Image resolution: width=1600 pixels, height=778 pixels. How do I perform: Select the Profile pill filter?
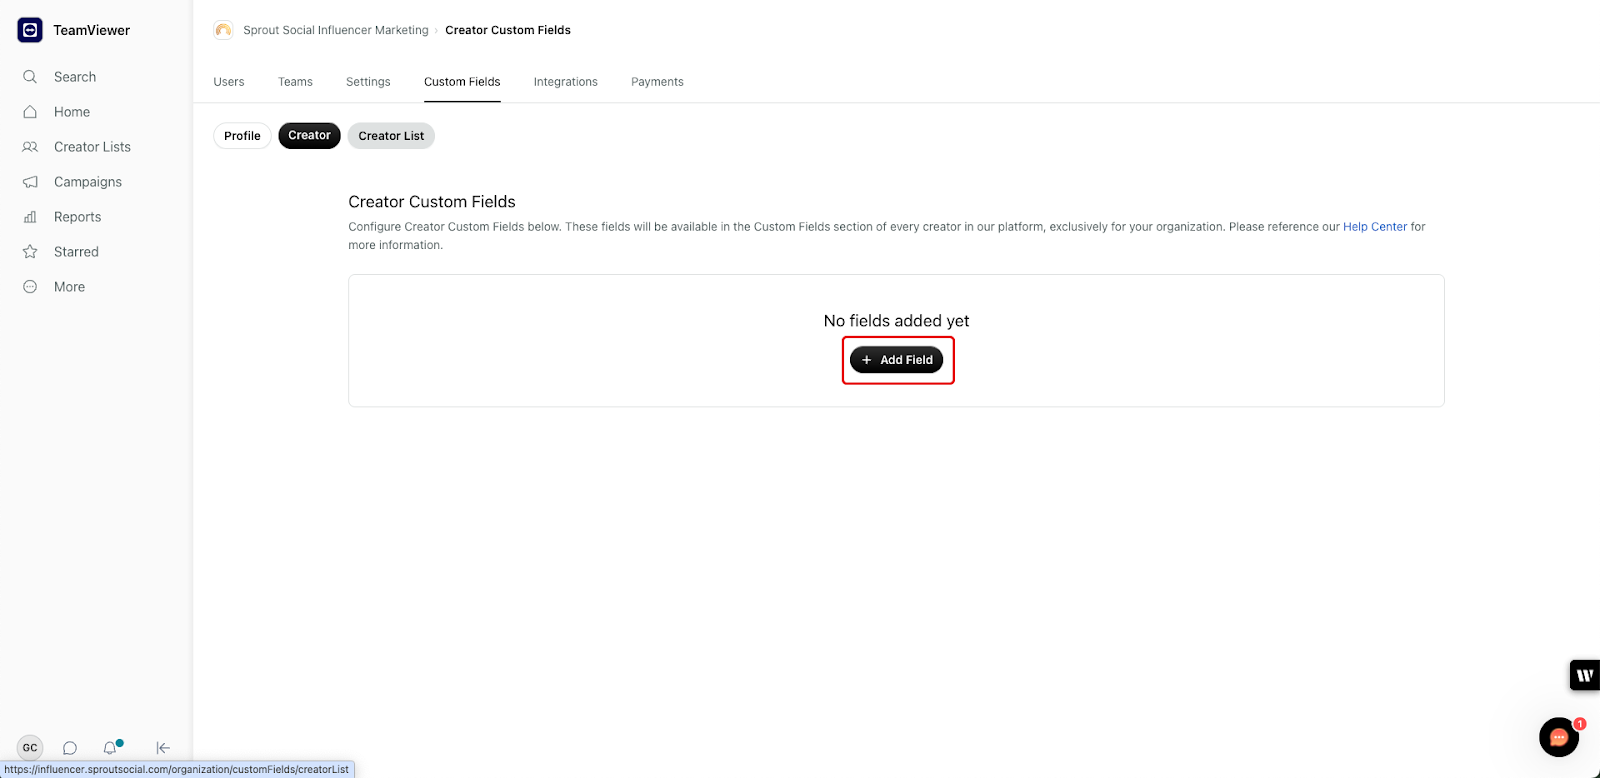(242, 136)
